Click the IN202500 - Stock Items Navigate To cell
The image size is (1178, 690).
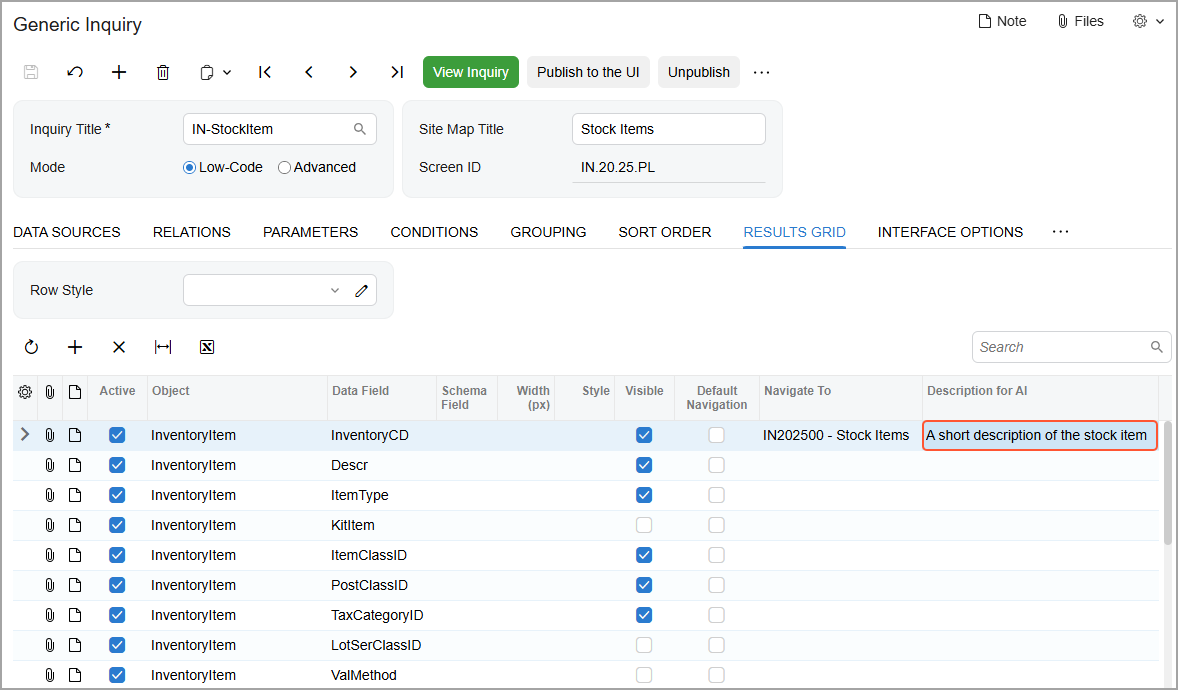(841, 435)
